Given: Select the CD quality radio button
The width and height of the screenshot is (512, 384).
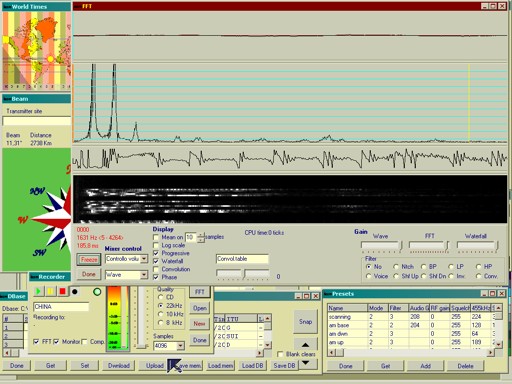Looking at the screenshot, I should (x=161, y=297).
